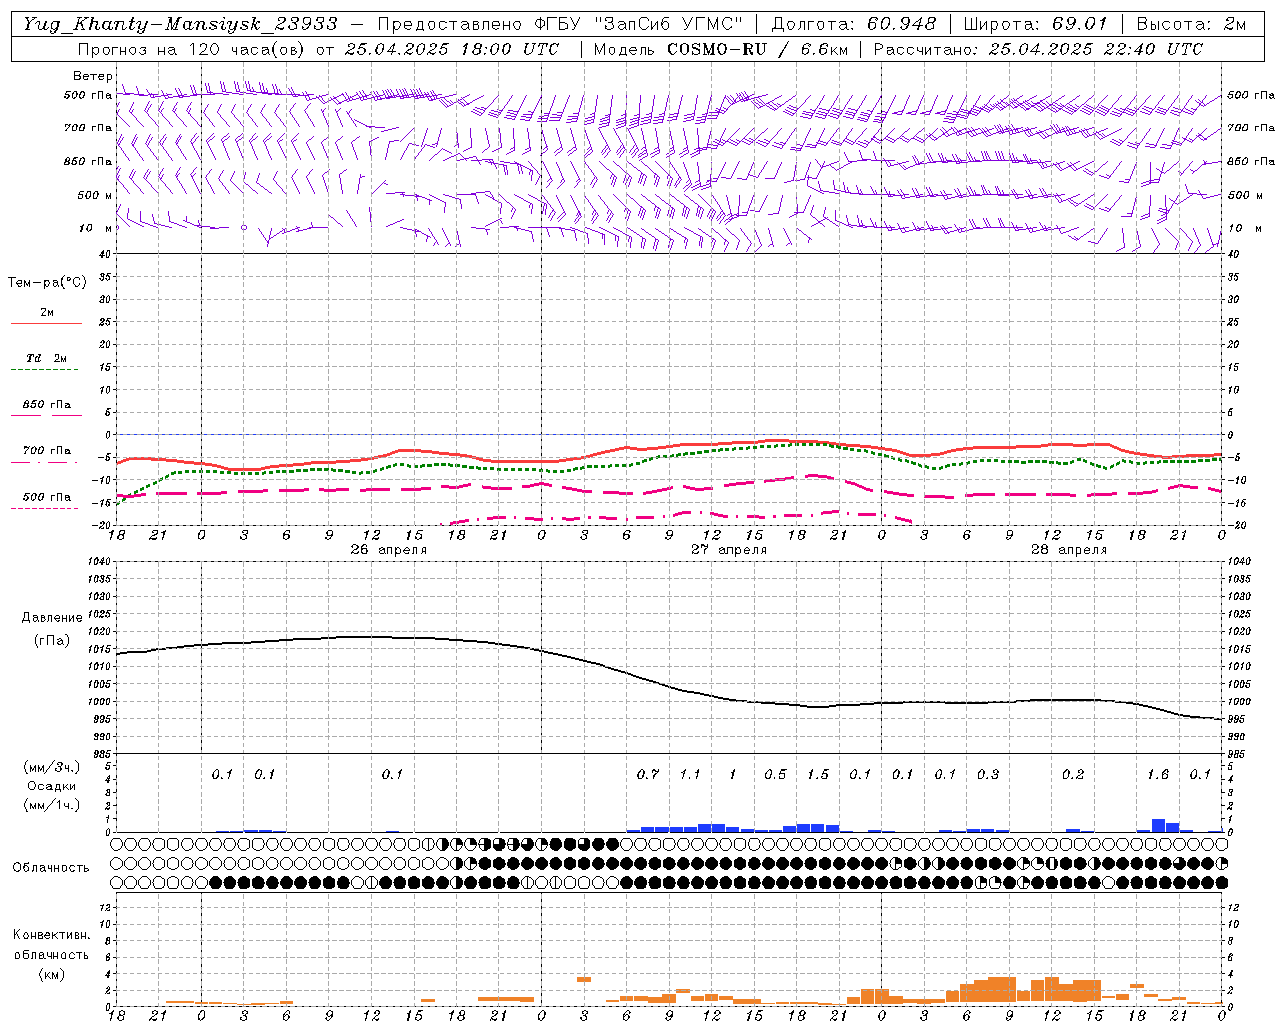The image size is (1280, 1024).
Task: Click the '27 апреля' date label
Action: (x=729, y=550)
